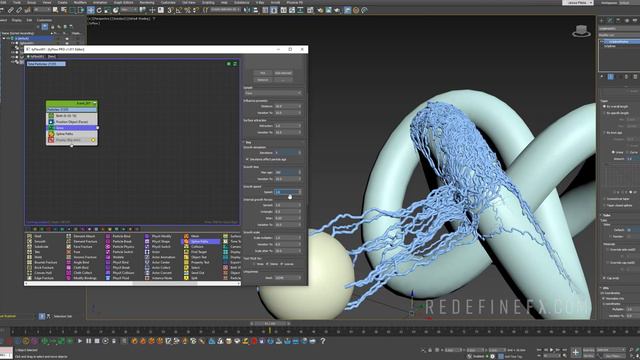Click the Seed value field

click(x=287, y=278)
